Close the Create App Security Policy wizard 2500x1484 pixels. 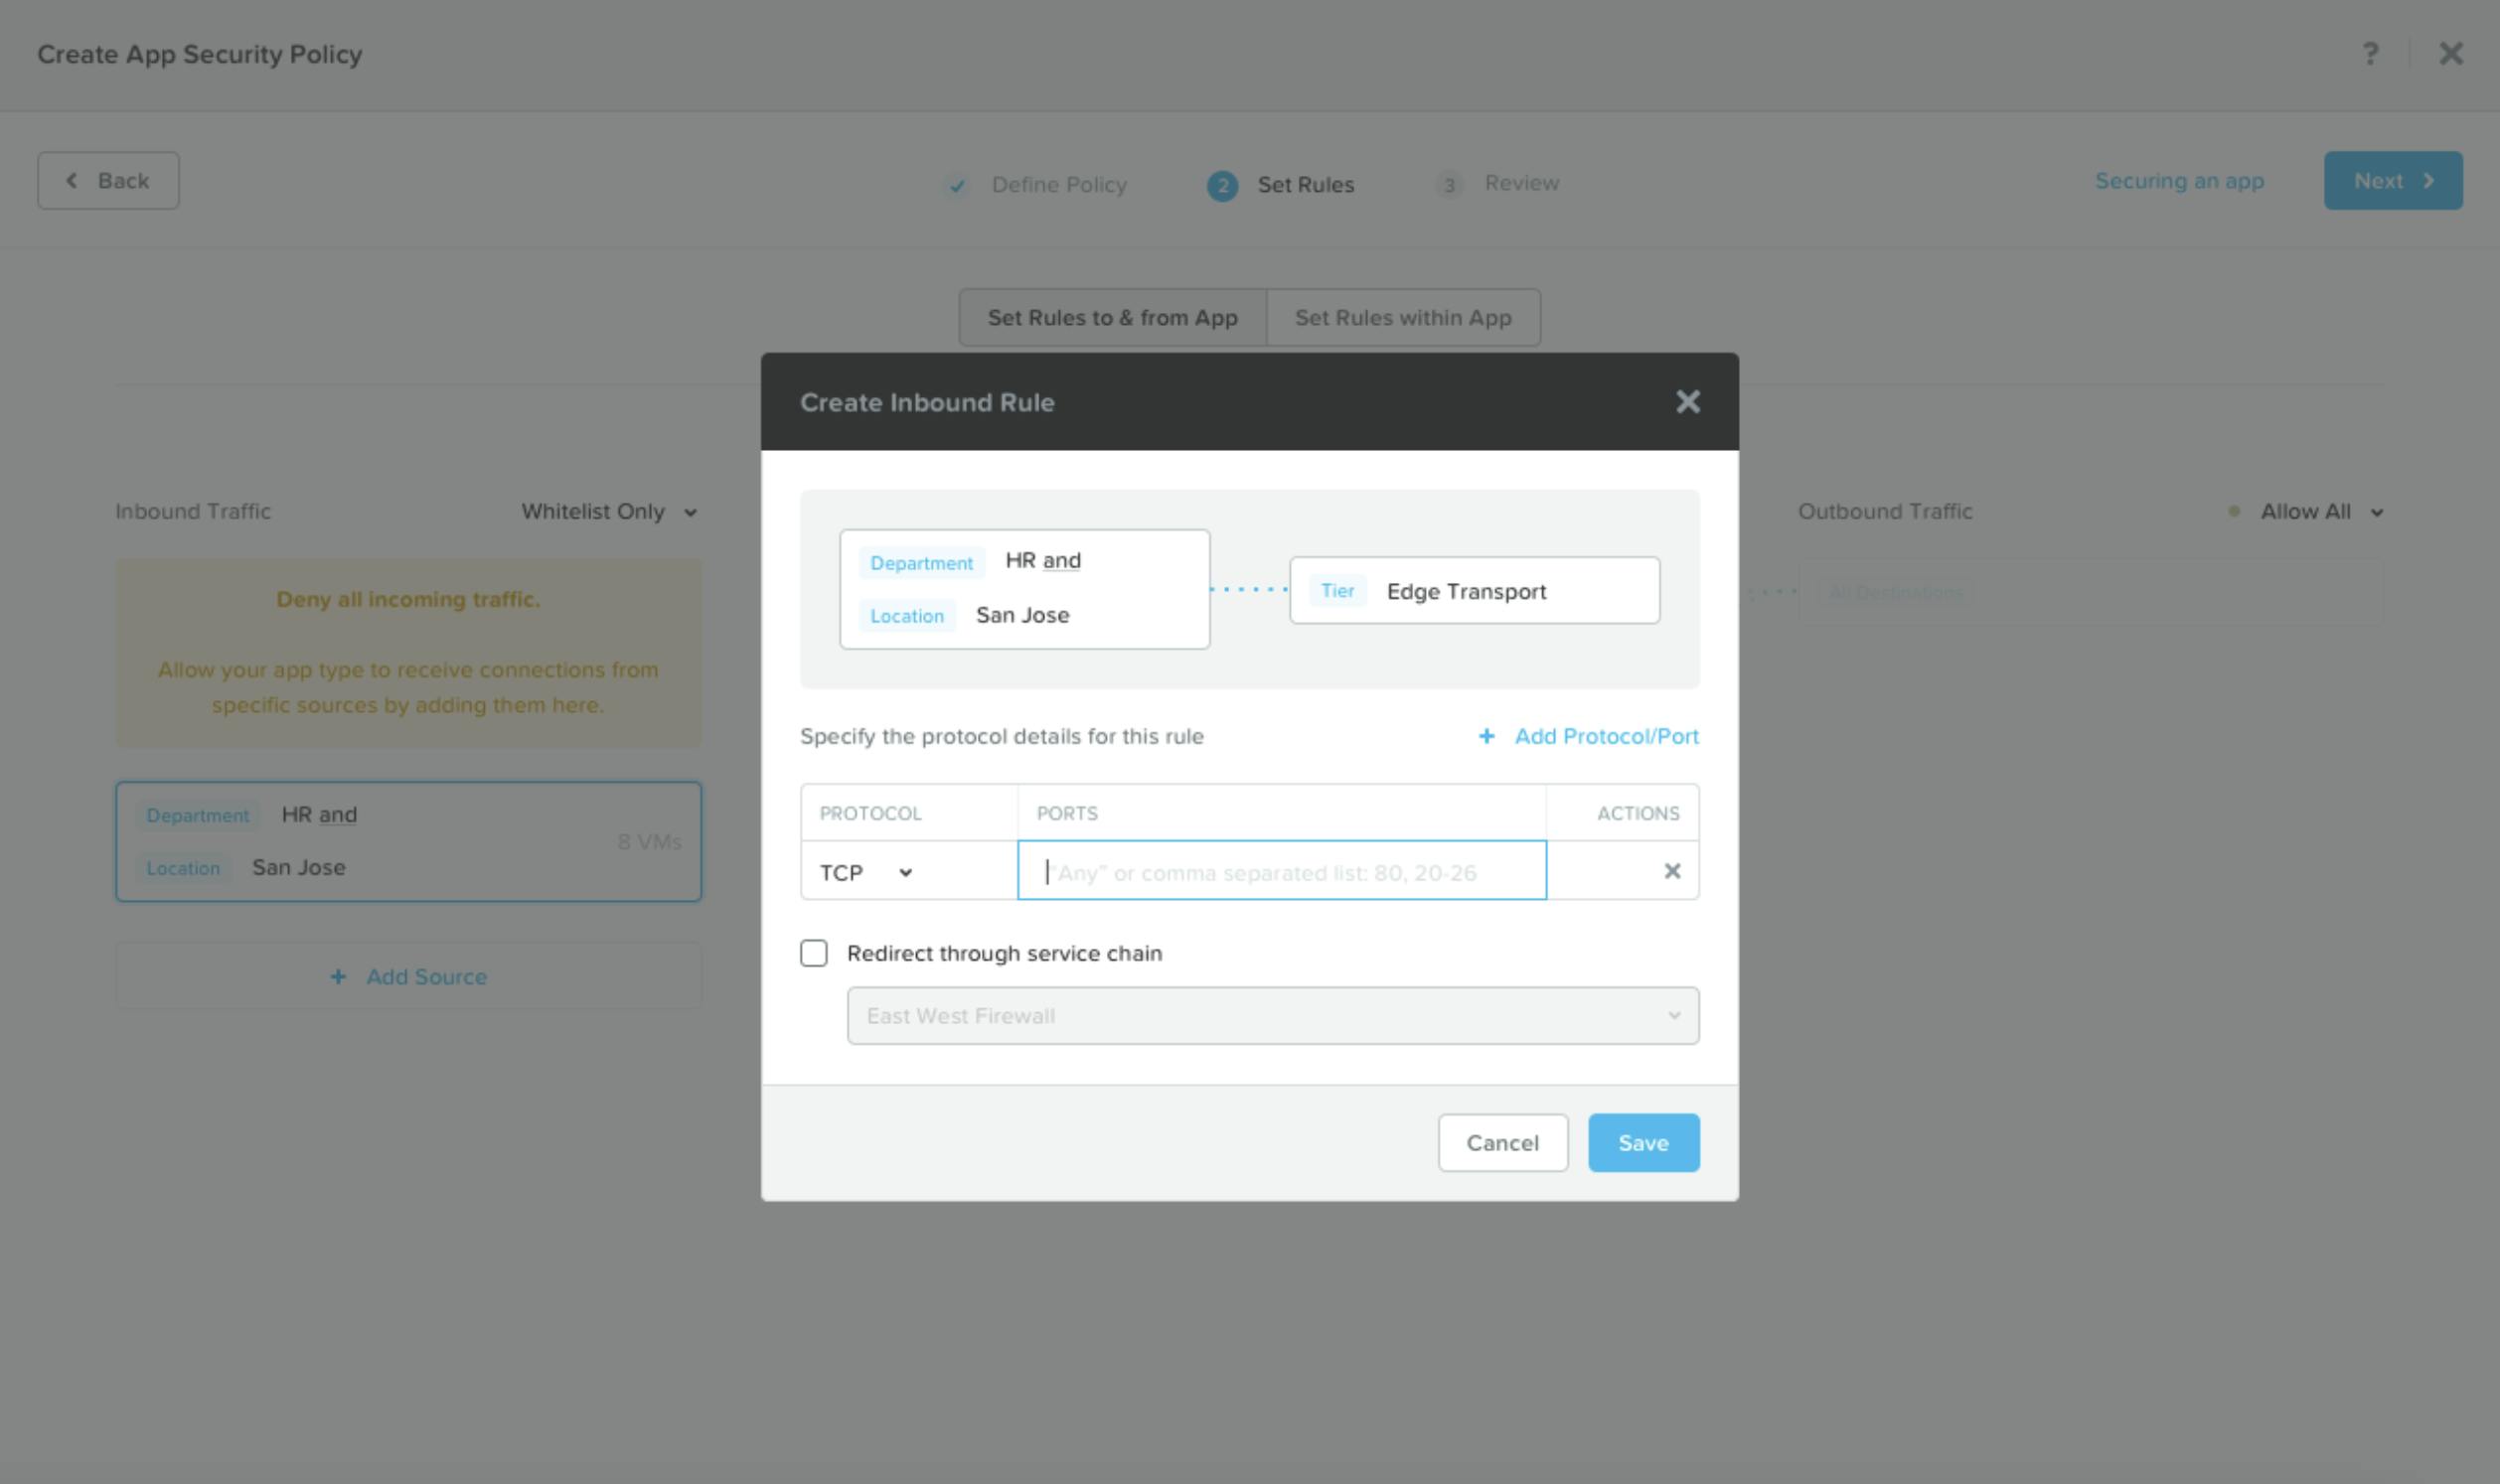2451,54
